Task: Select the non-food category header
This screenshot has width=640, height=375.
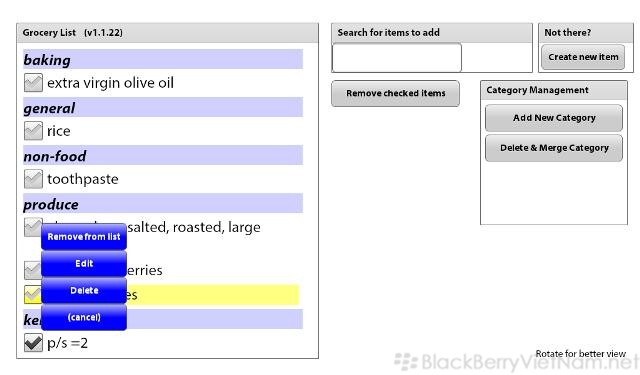Action: 163,155
